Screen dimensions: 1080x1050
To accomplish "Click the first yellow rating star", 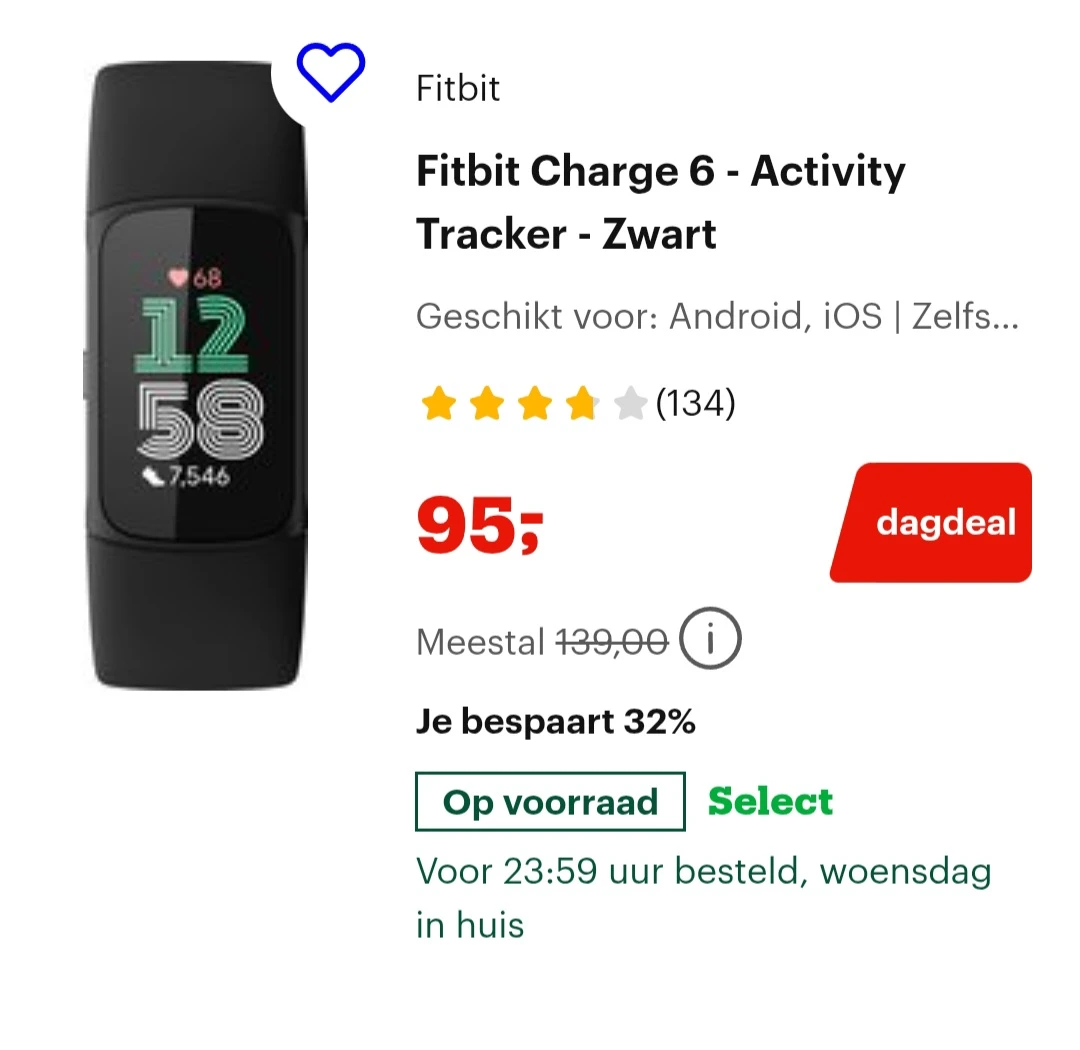I will 439,404.
